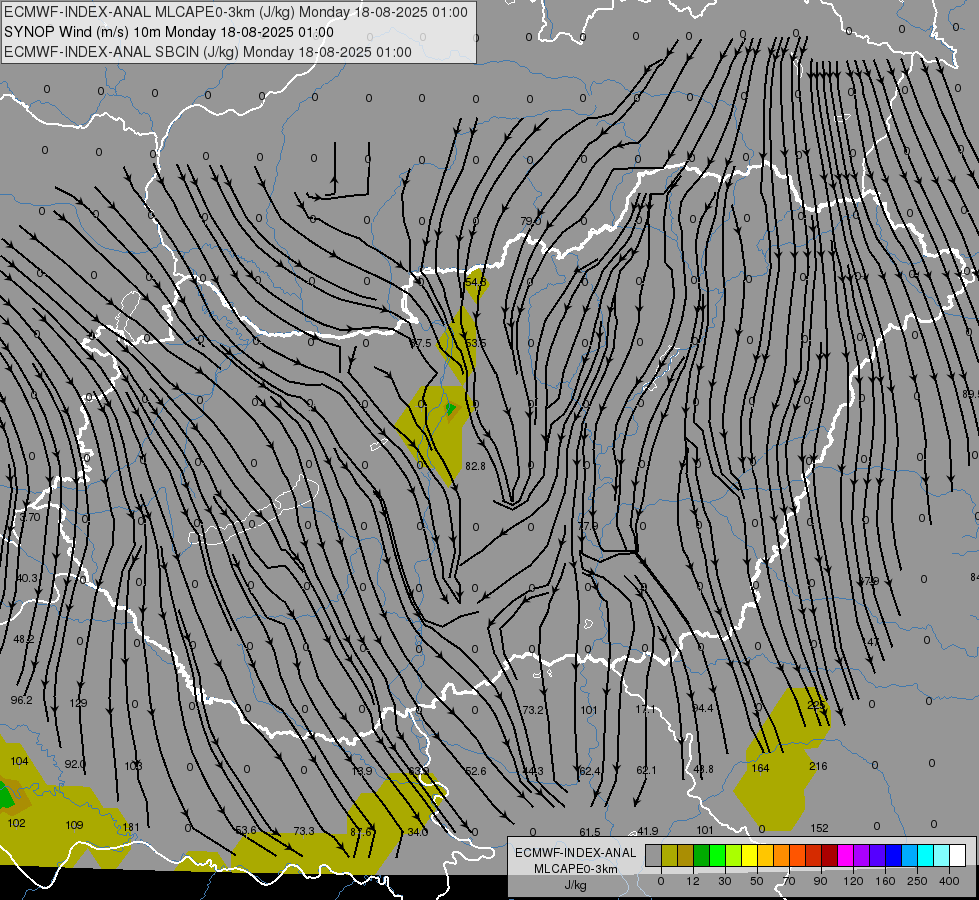Click the map value 48.8
979x900 pixels.
point(703,769)
